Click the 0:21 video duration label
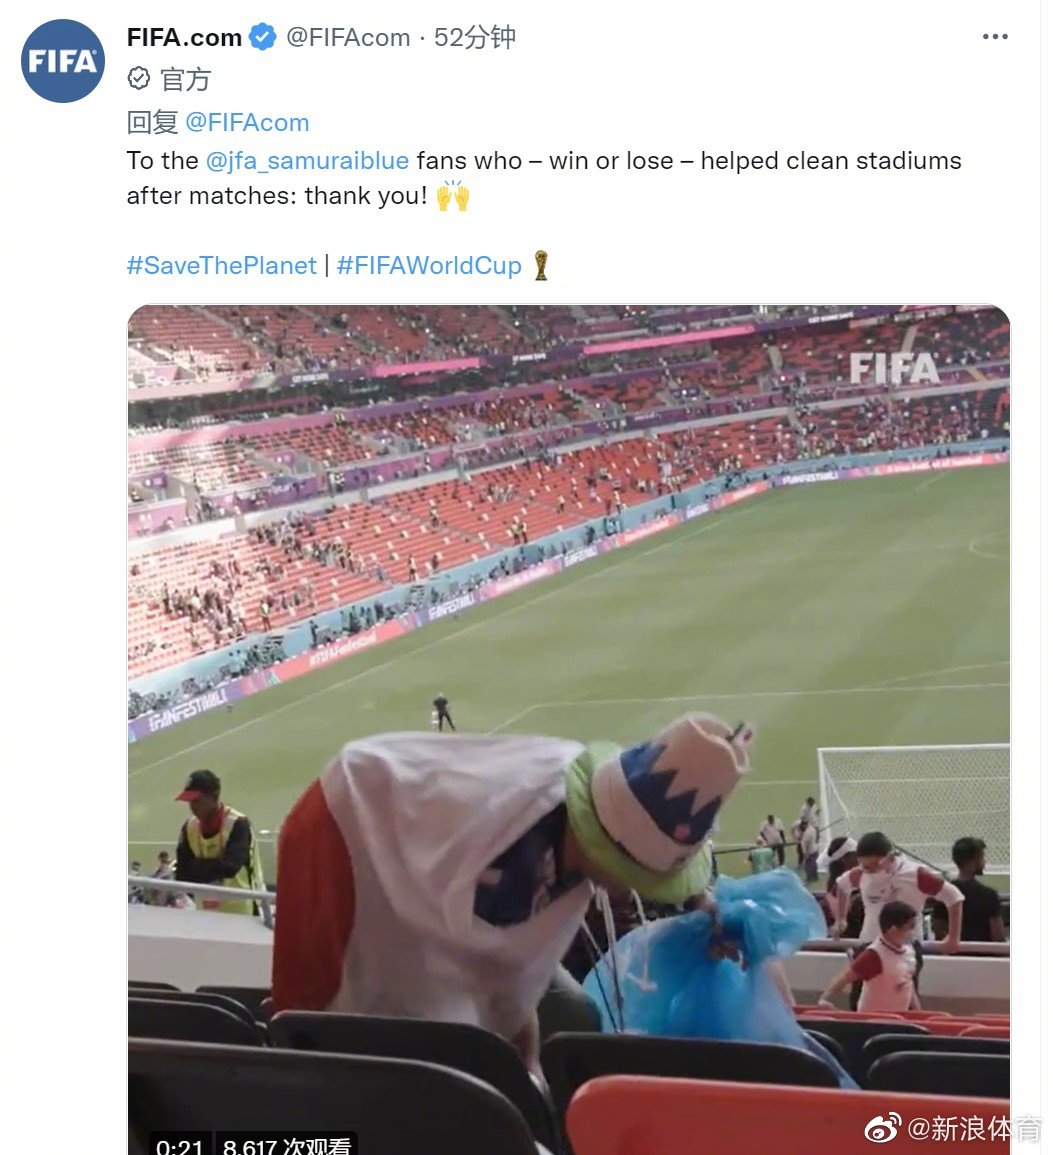The height and width of the screenshot is (1155, 1053). [180, 1145]
